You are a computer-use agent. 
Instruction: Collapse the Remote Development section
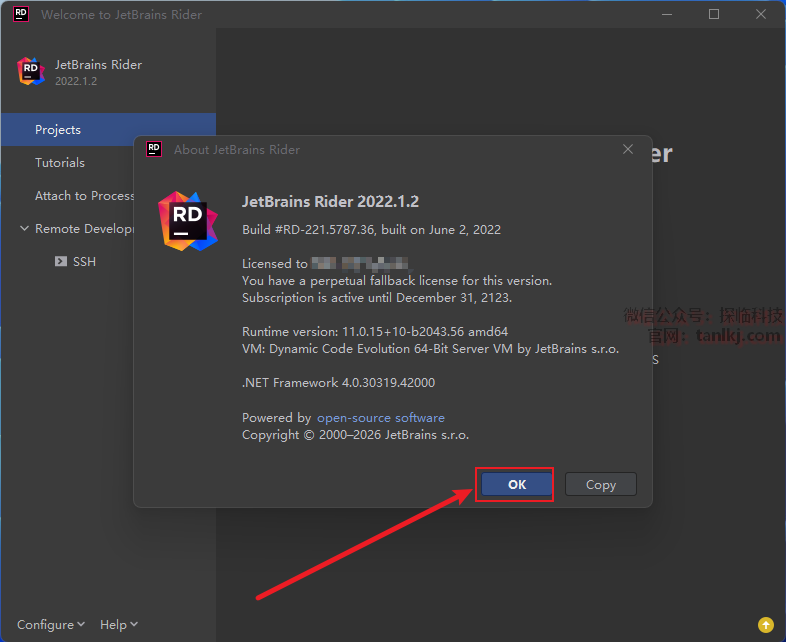point(25,229)
